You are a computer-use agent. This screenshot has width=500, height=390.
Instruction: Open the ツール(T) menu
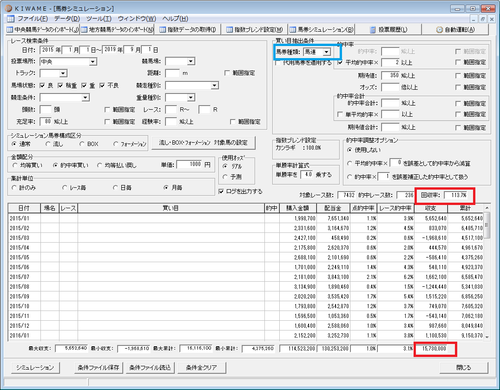99,19
